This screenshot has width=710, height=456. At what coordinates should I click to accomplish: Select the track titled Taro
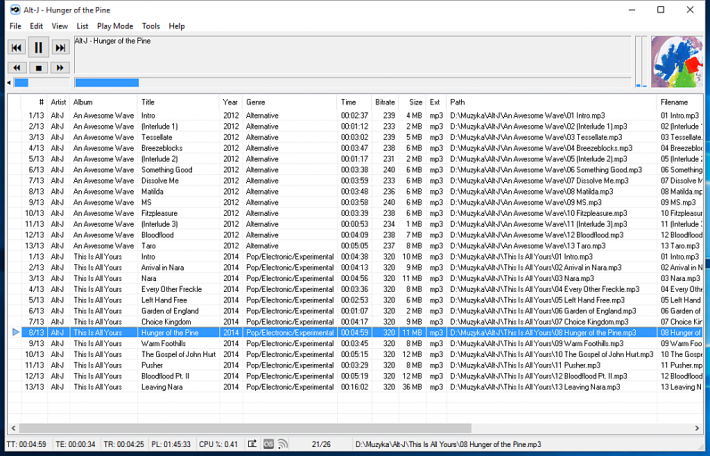coord(148,246)
